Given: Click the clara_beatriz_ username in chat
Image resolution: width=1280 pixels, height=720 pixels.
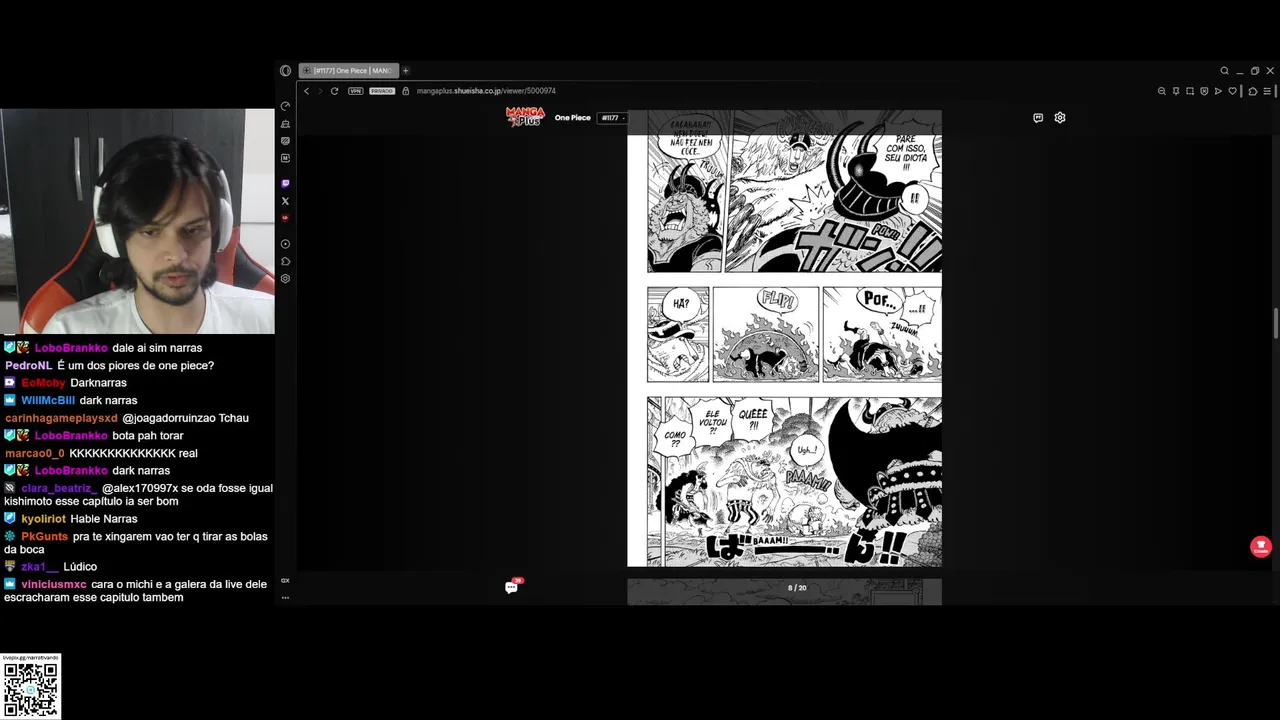Looking at the screenshot, I should click(59, 488).
